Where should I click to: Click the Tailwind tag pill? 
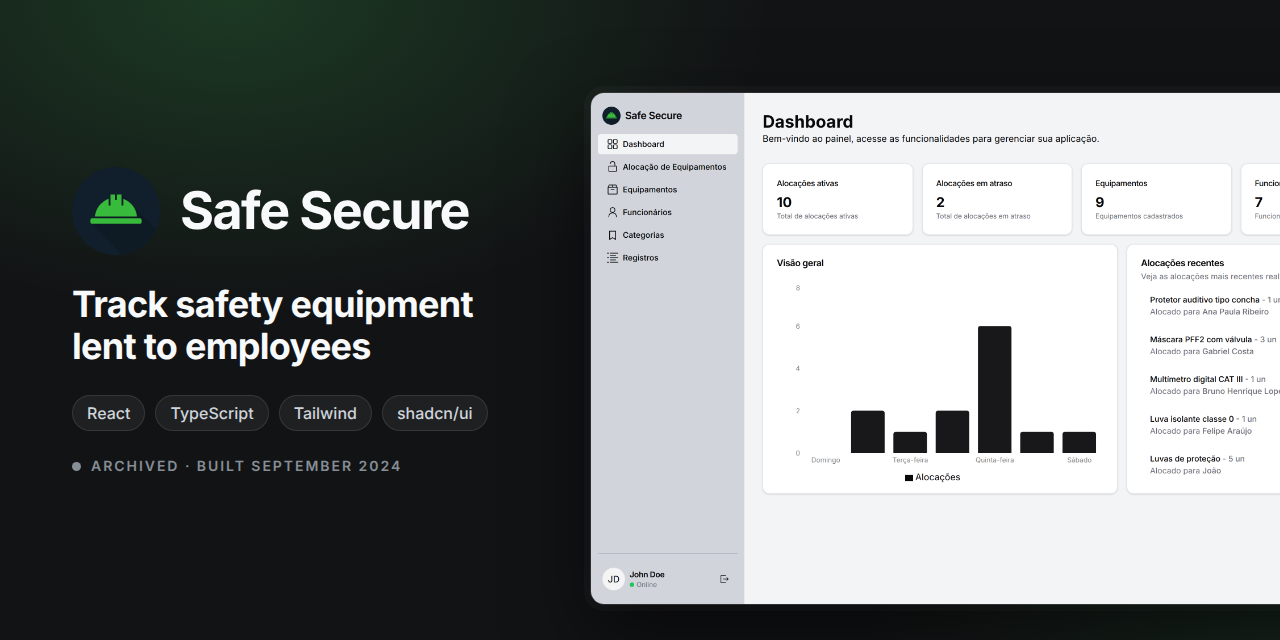click(325, 413)
